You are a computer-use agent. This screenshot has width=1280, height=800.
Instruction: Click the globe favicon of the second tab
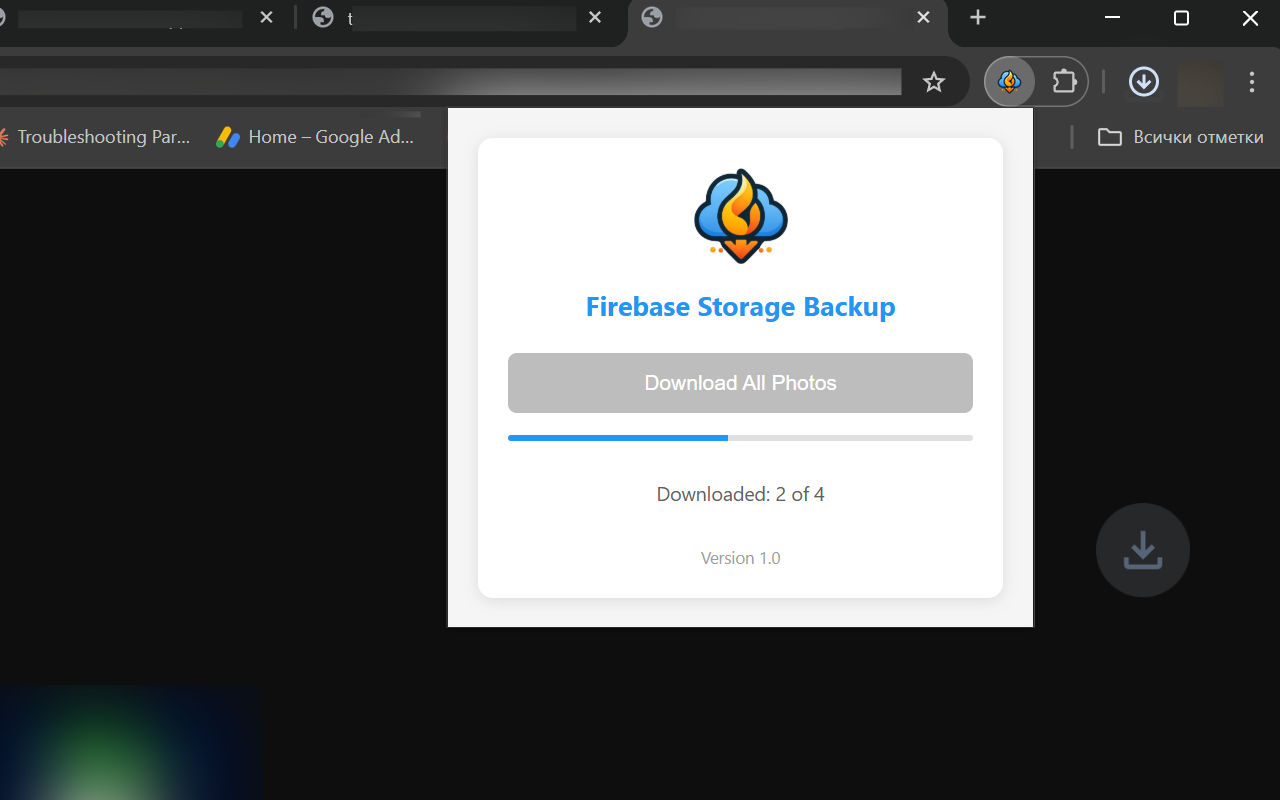pyautogui.click(x=323, y=17)
